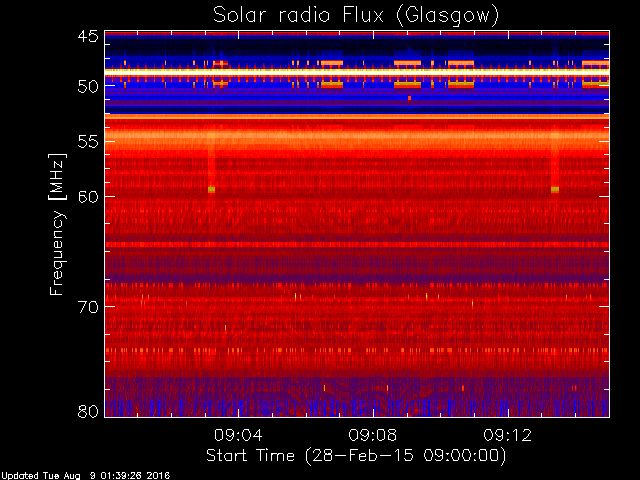Click the 'Updated Tue Aug 9' timestamp text
The width and height of the screenshot is (640, 480).
pyautogui.click(x=85, y=476)
